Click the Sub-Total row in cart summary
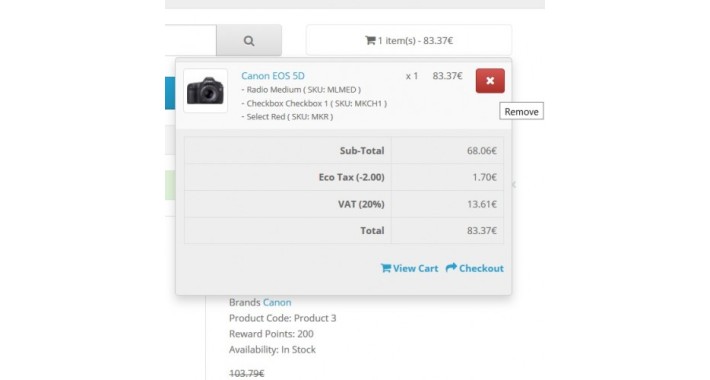710x380 pixels. 344,150
